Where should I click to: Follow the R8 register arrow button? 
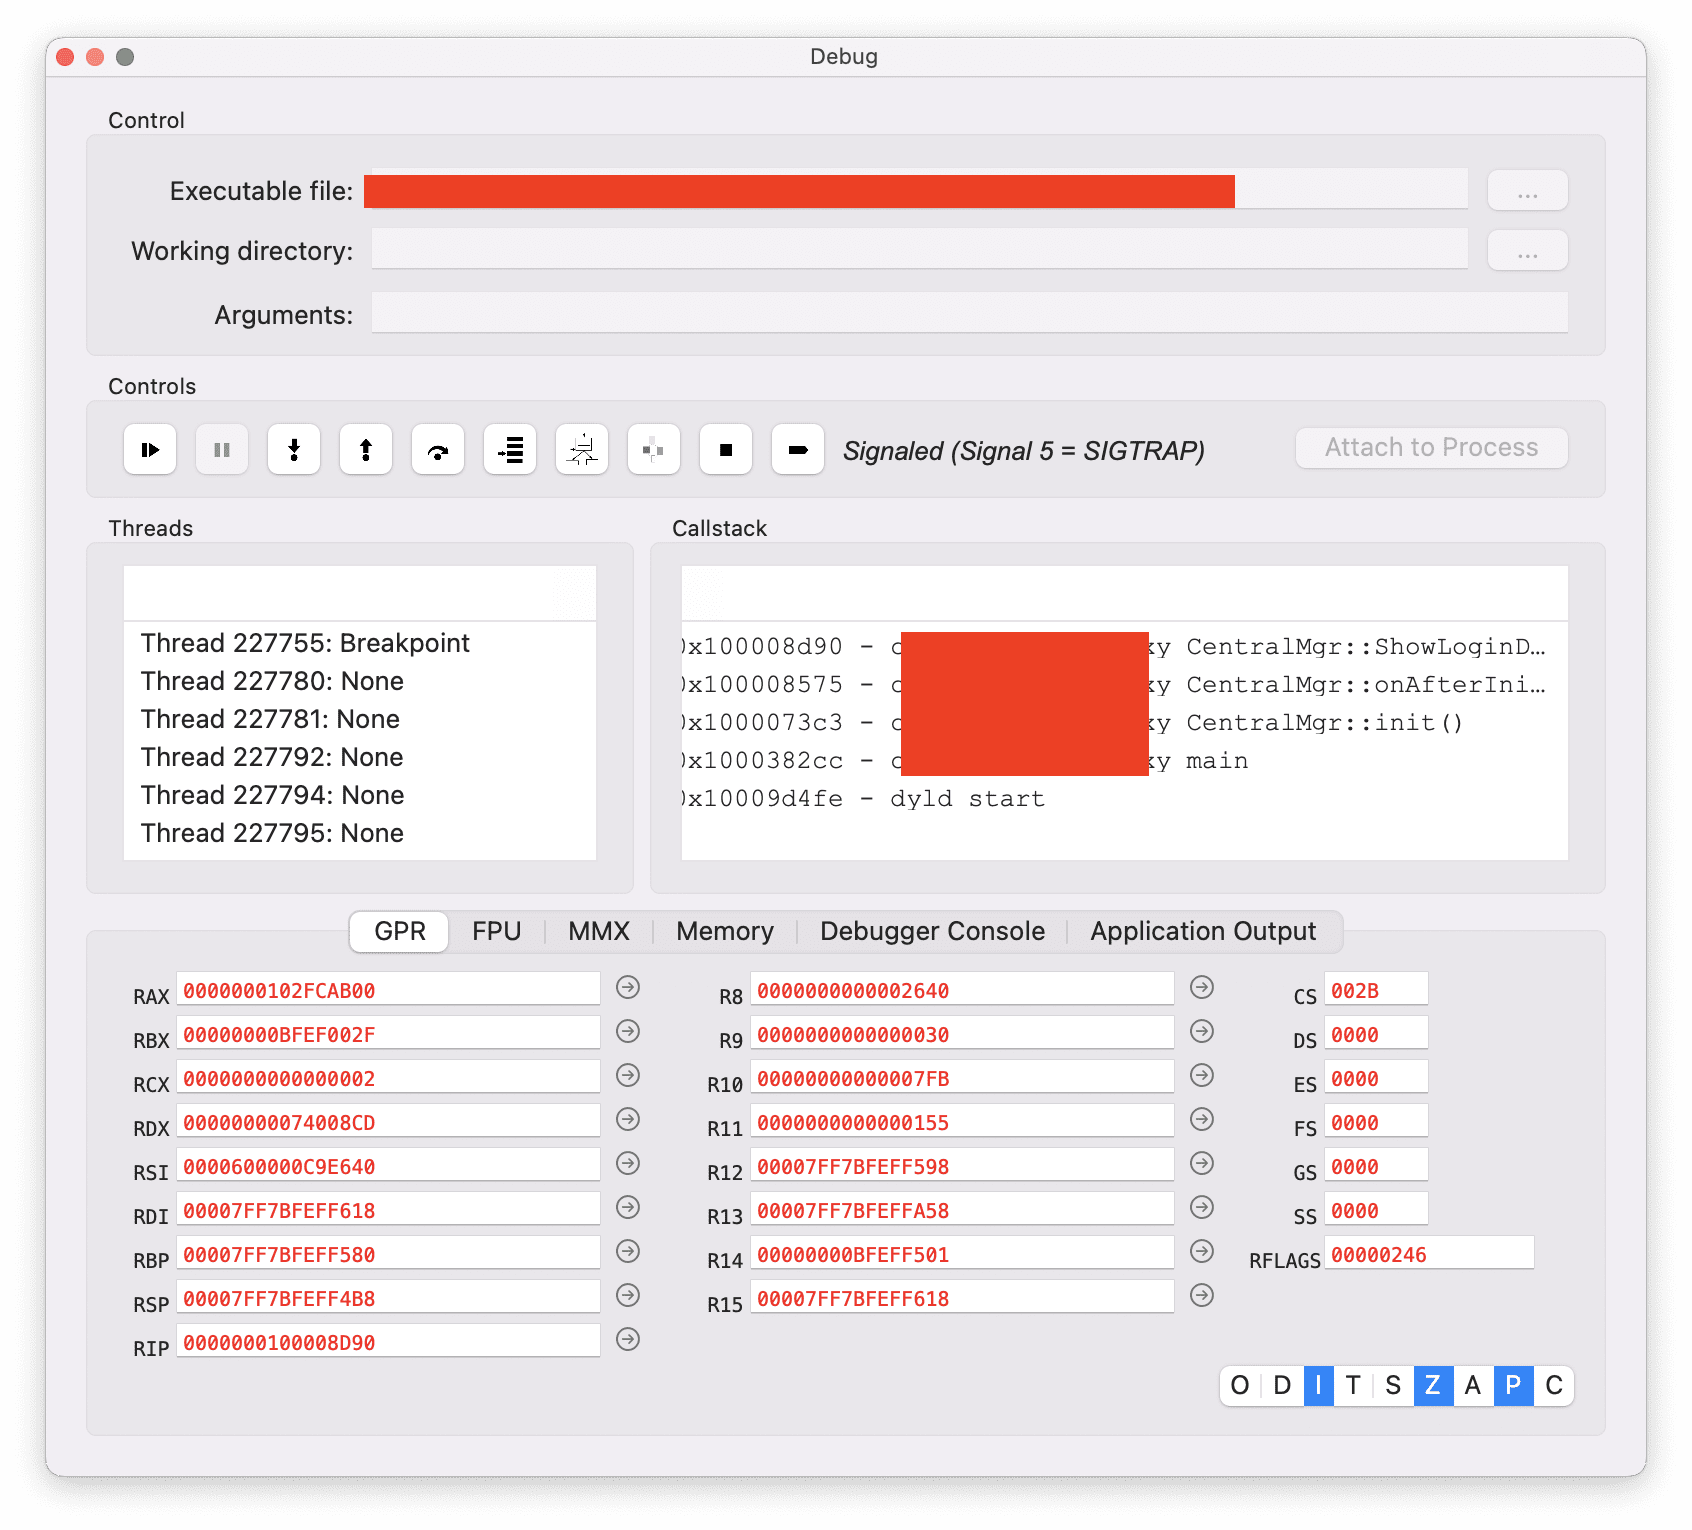pyautogui.click(x=1202, y=988)
